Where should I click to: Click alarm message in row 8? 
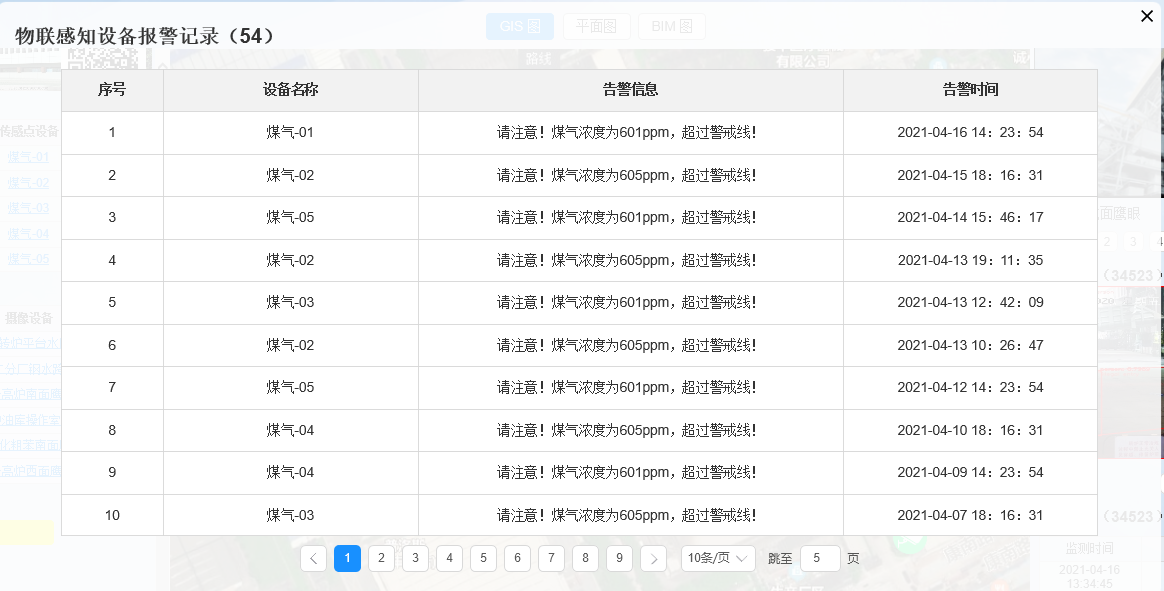click(627, 431)
